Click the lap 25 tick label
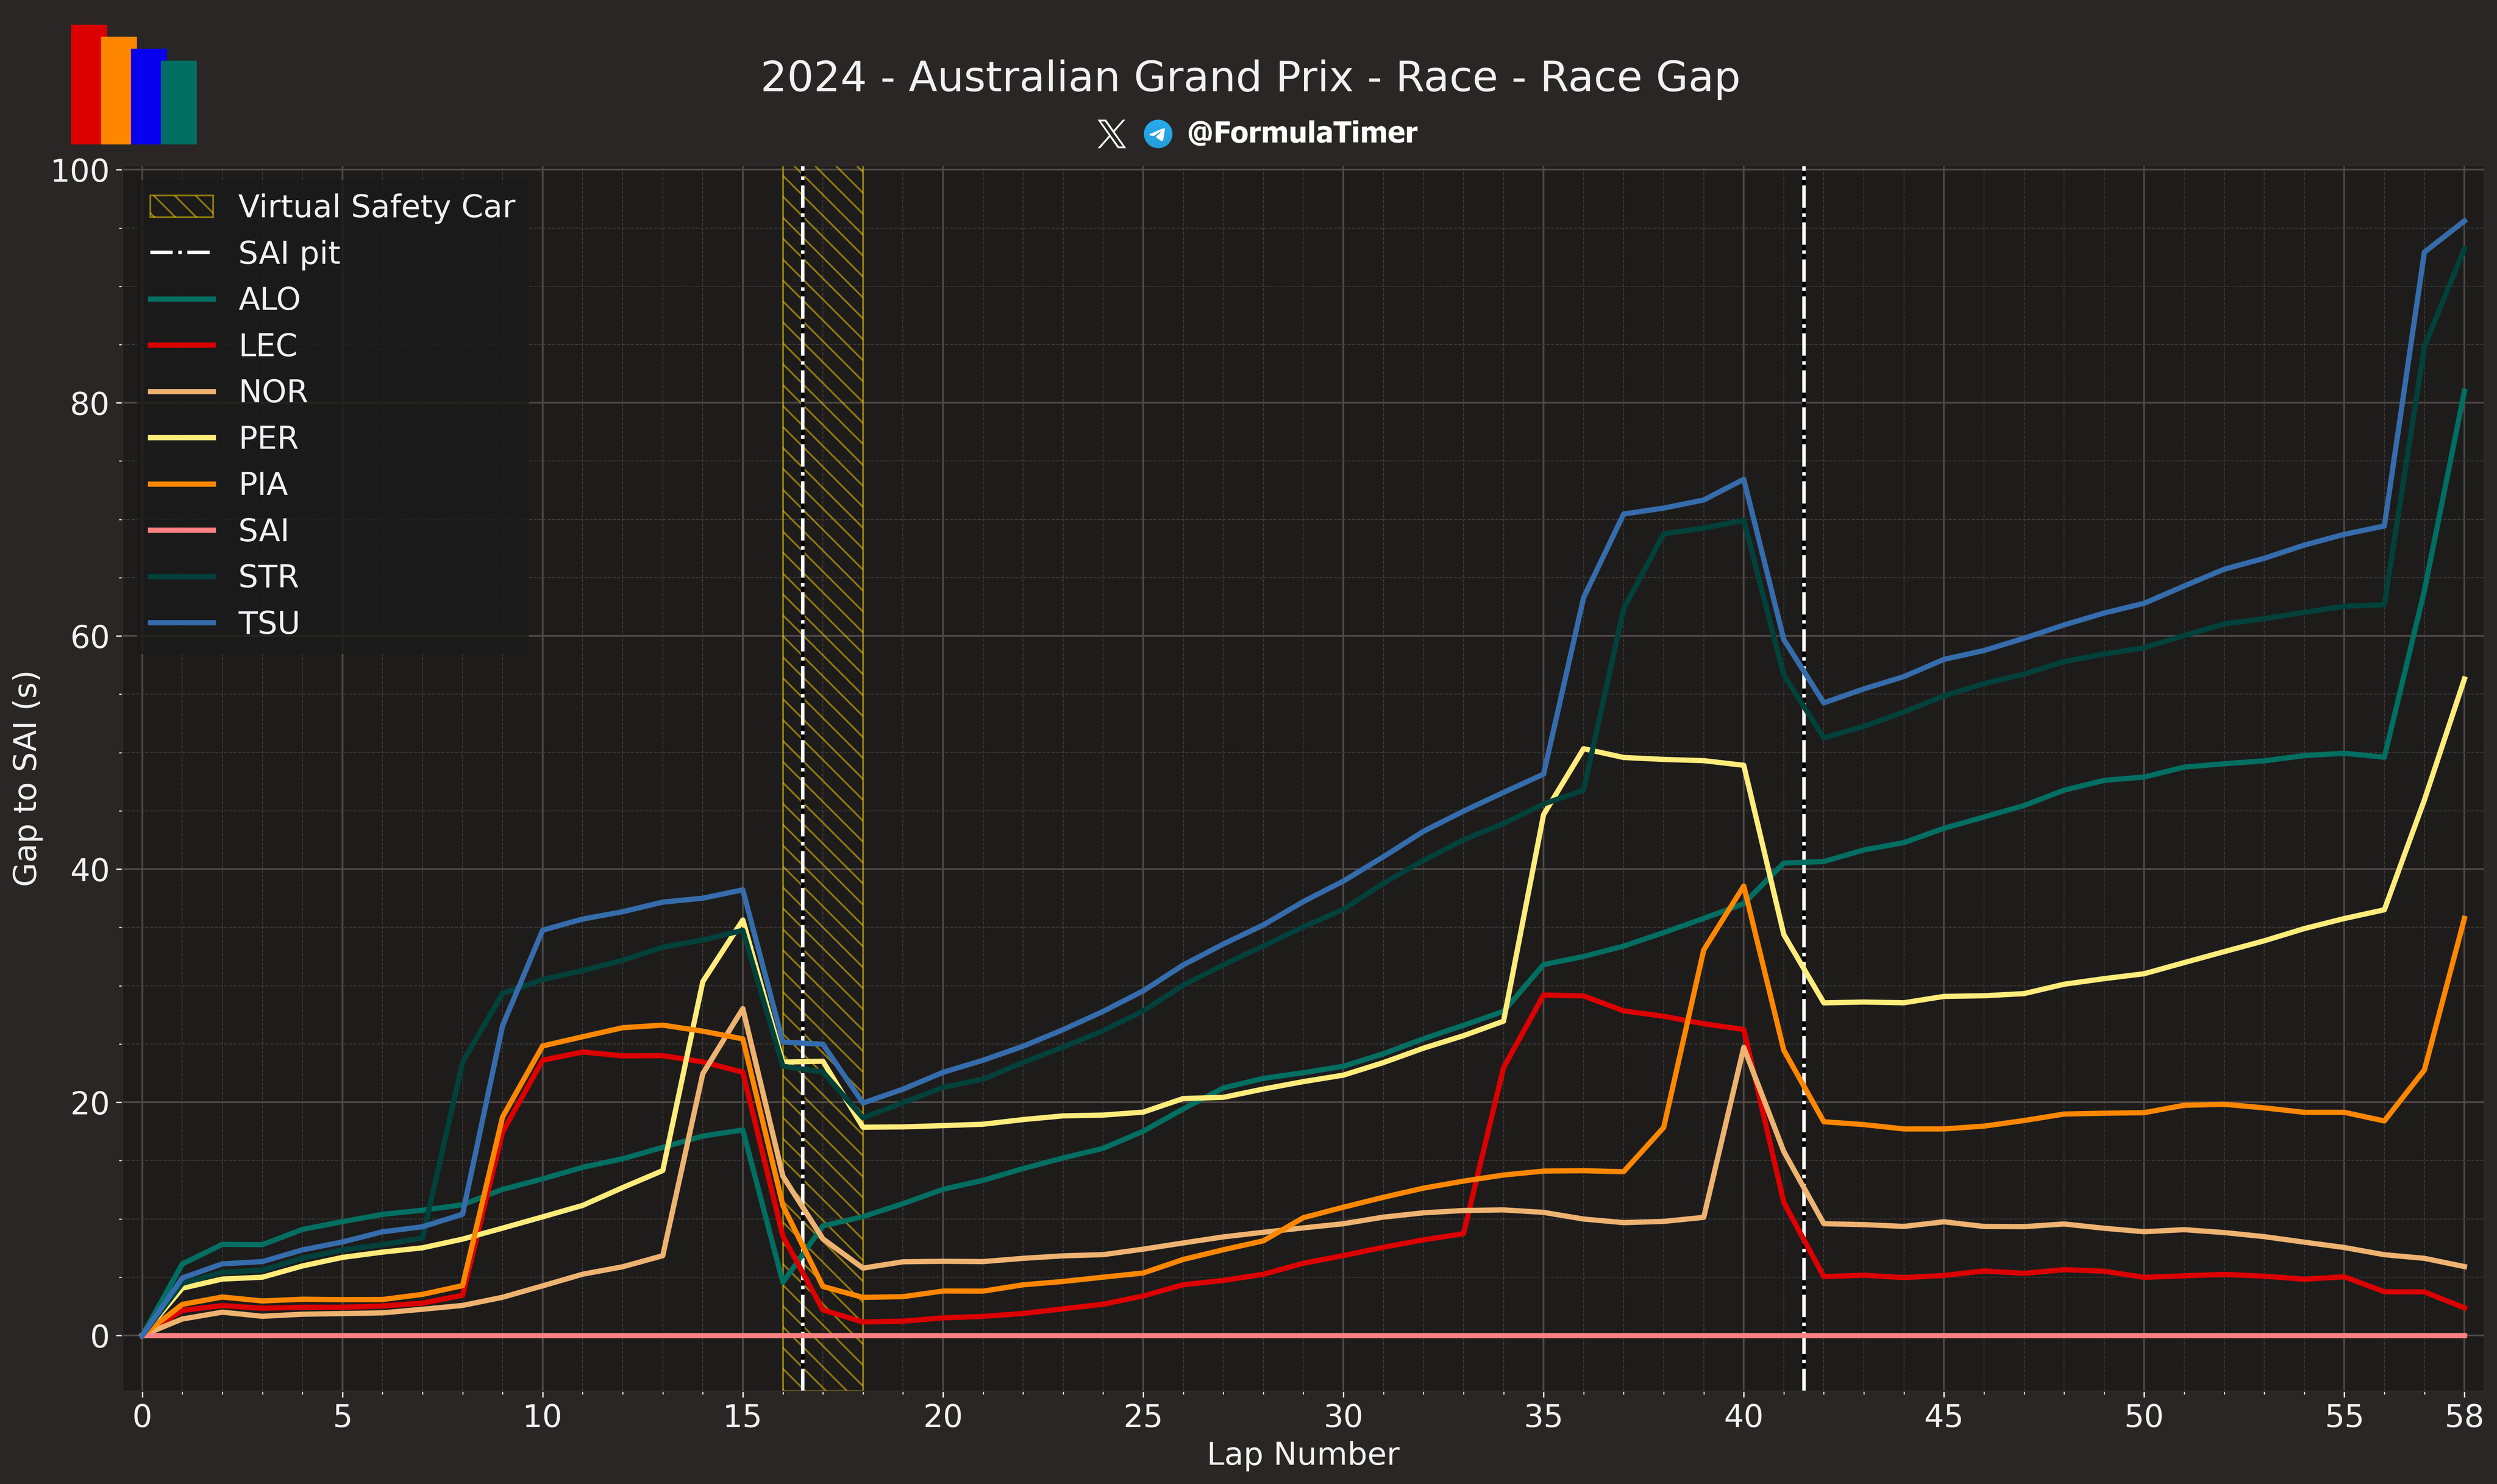The image size is (2497, 1484). click(x=1143, y=1416)
